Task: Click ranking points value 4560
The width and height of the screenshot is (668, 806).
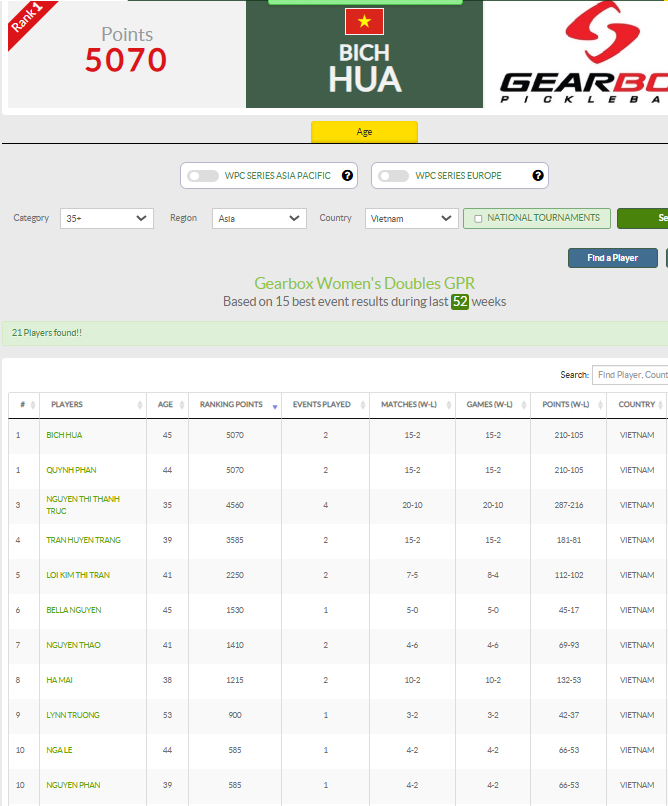Action: [x=235, y=505]
